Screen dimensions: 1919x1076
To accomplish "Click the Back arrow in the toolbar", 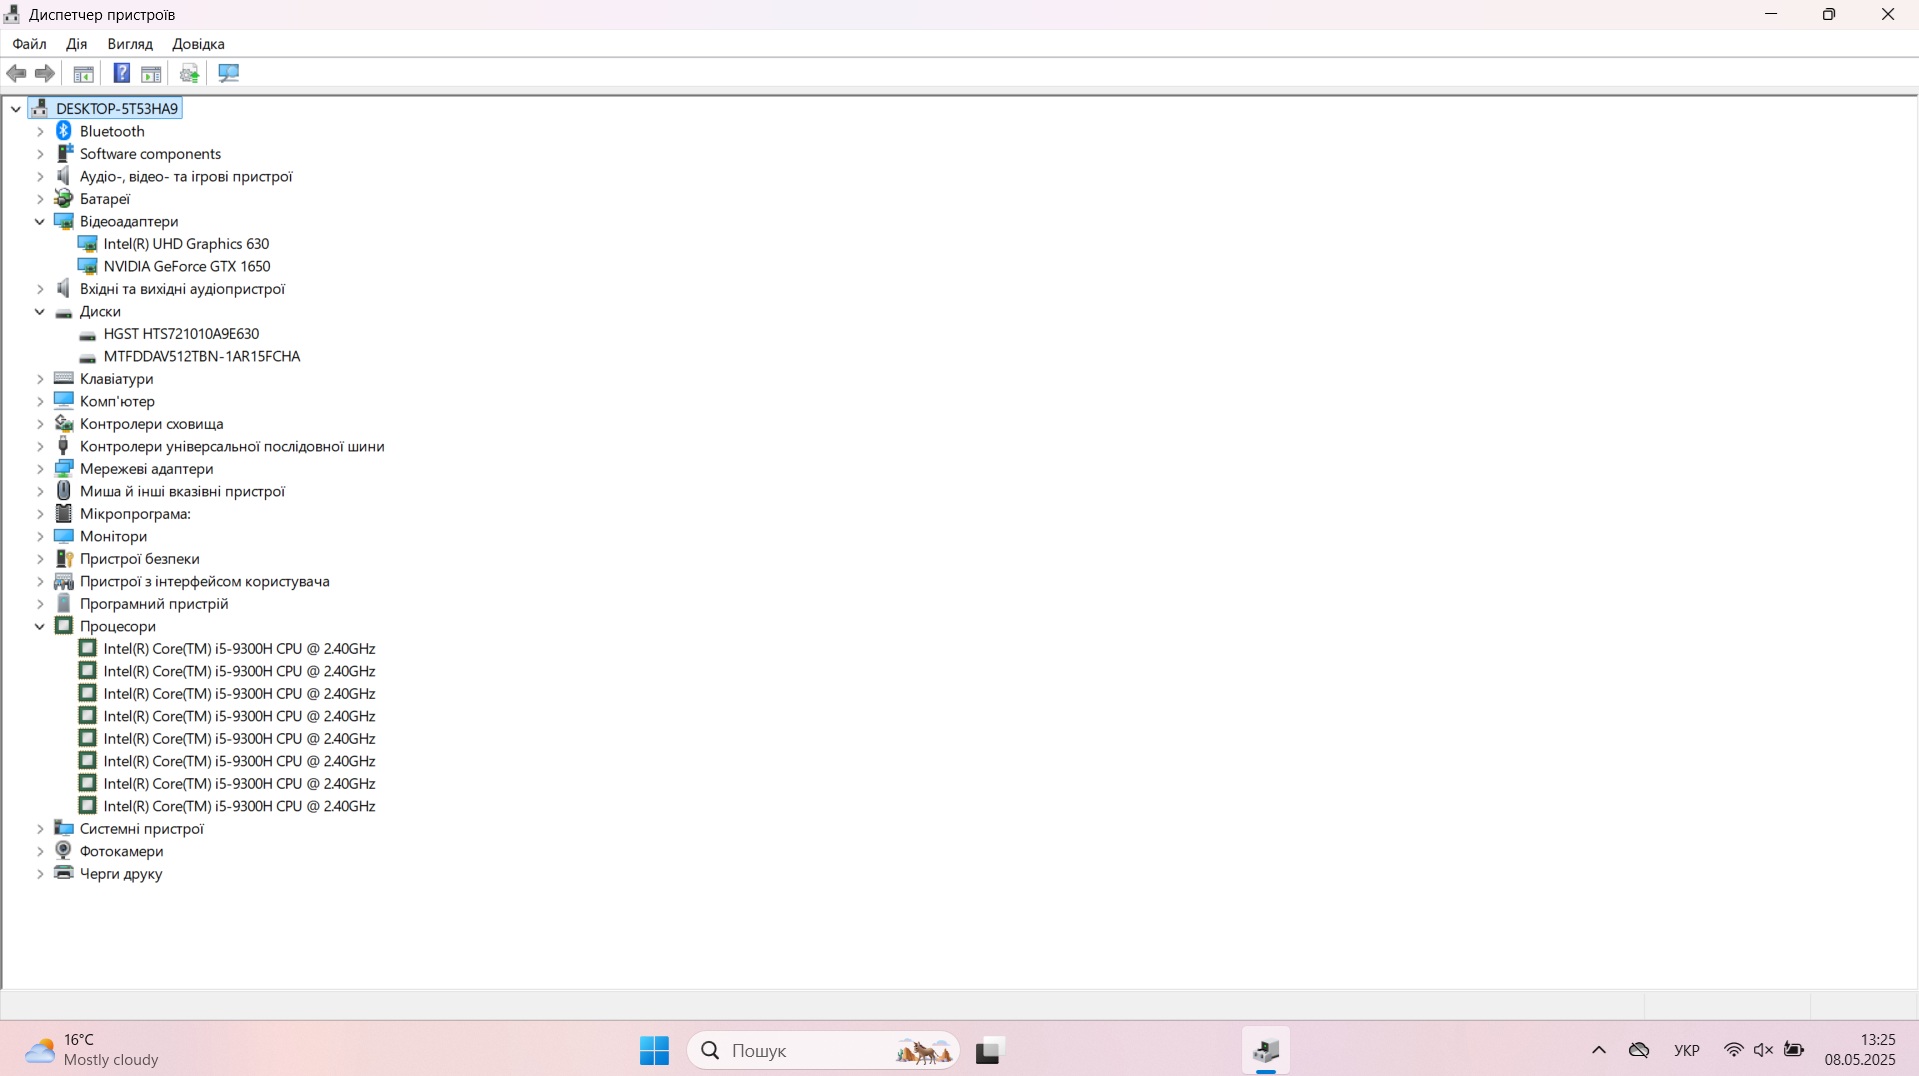I will pos(16,73).
